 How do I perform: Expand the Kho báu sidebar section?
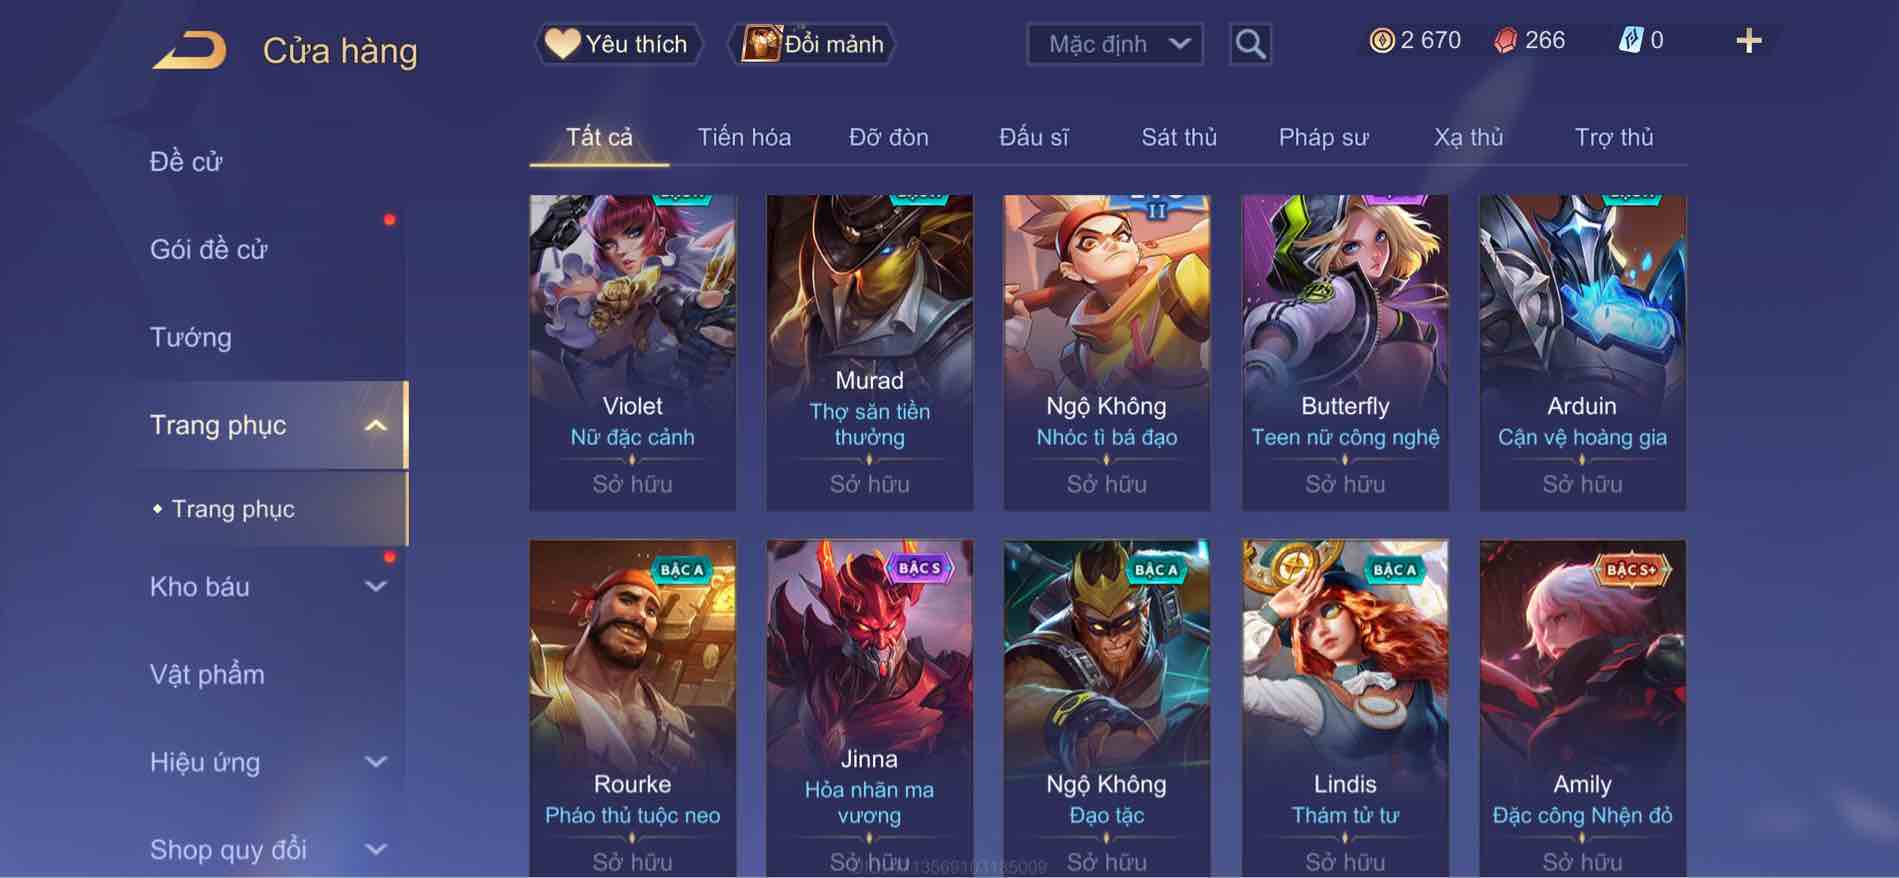376,587
